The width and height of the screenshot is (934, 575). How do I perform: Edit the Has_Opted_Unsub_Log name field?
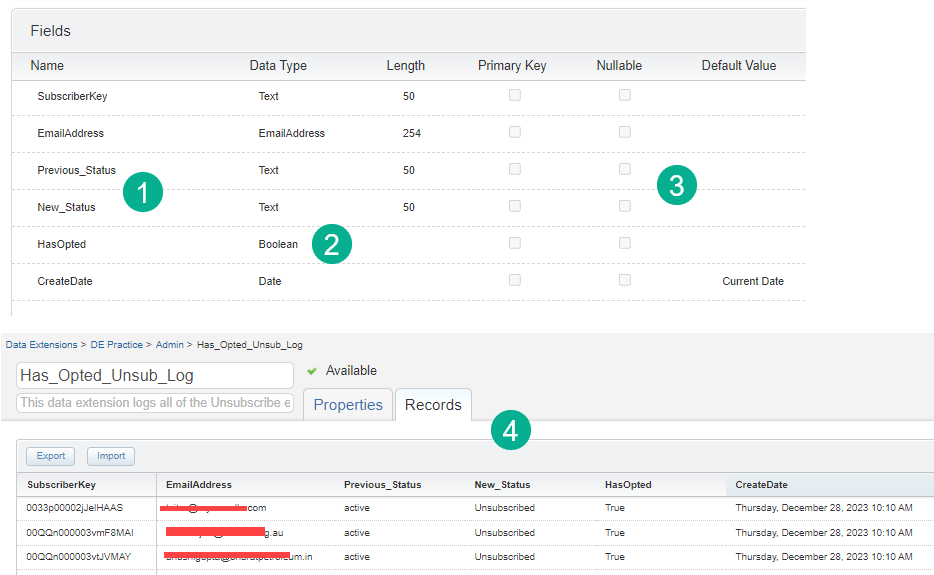155,375
